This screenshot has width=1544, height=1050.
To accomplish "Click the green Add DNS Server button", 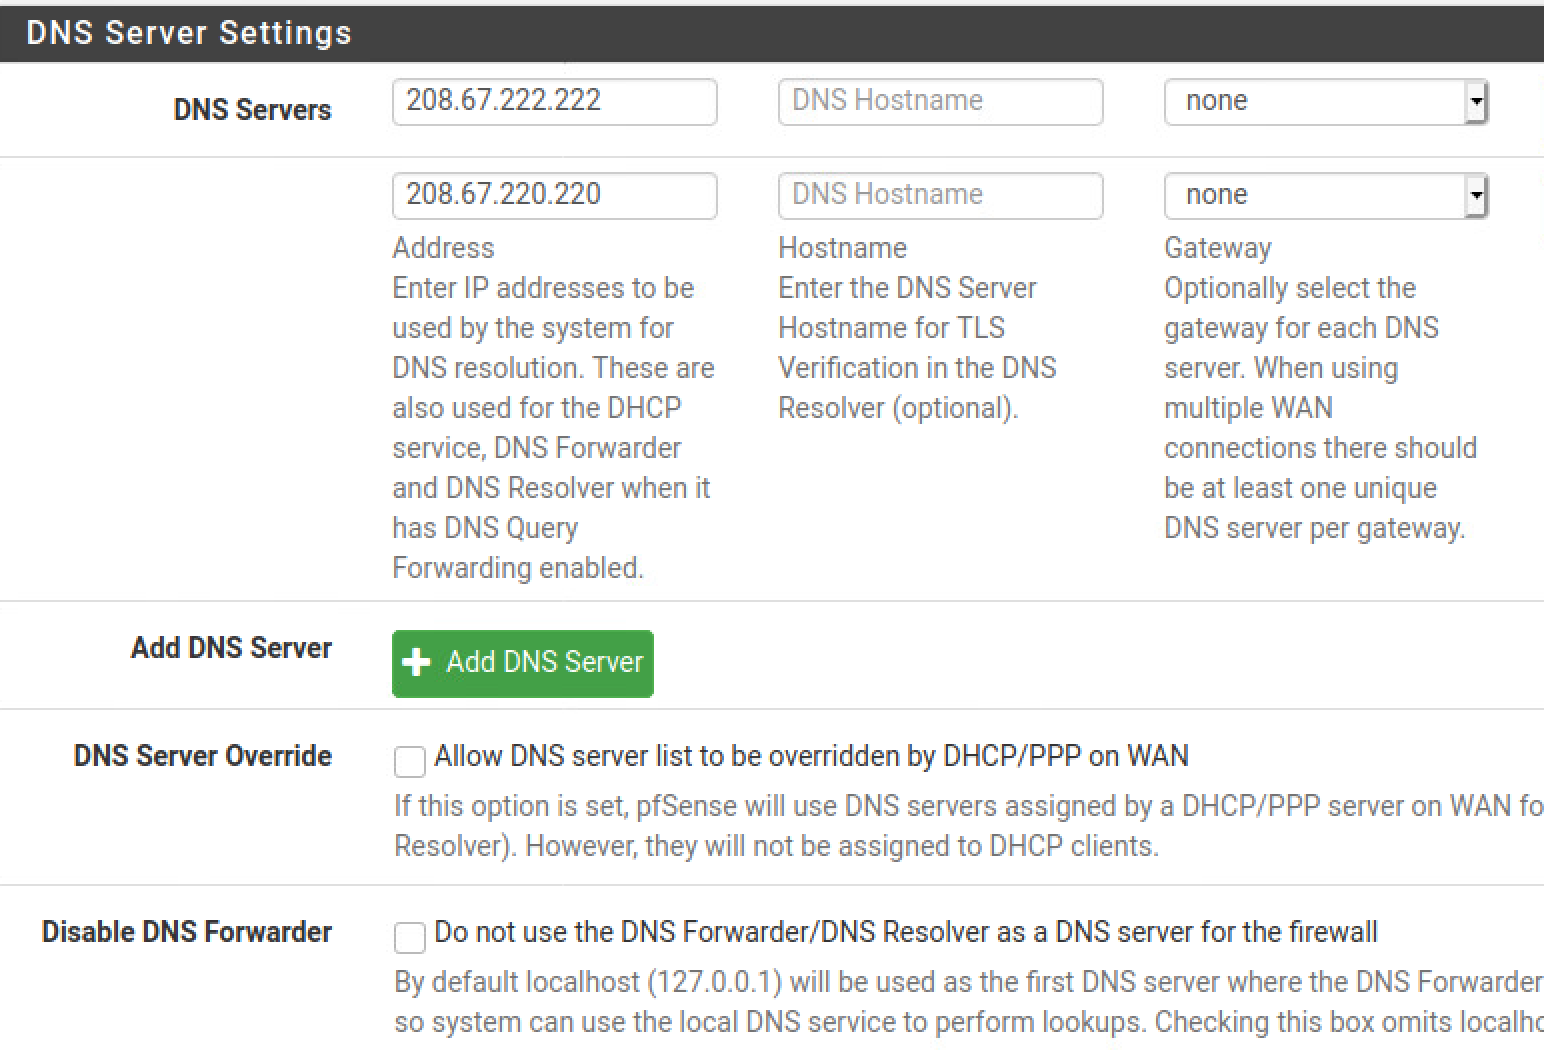I will (x=522, y=663).
